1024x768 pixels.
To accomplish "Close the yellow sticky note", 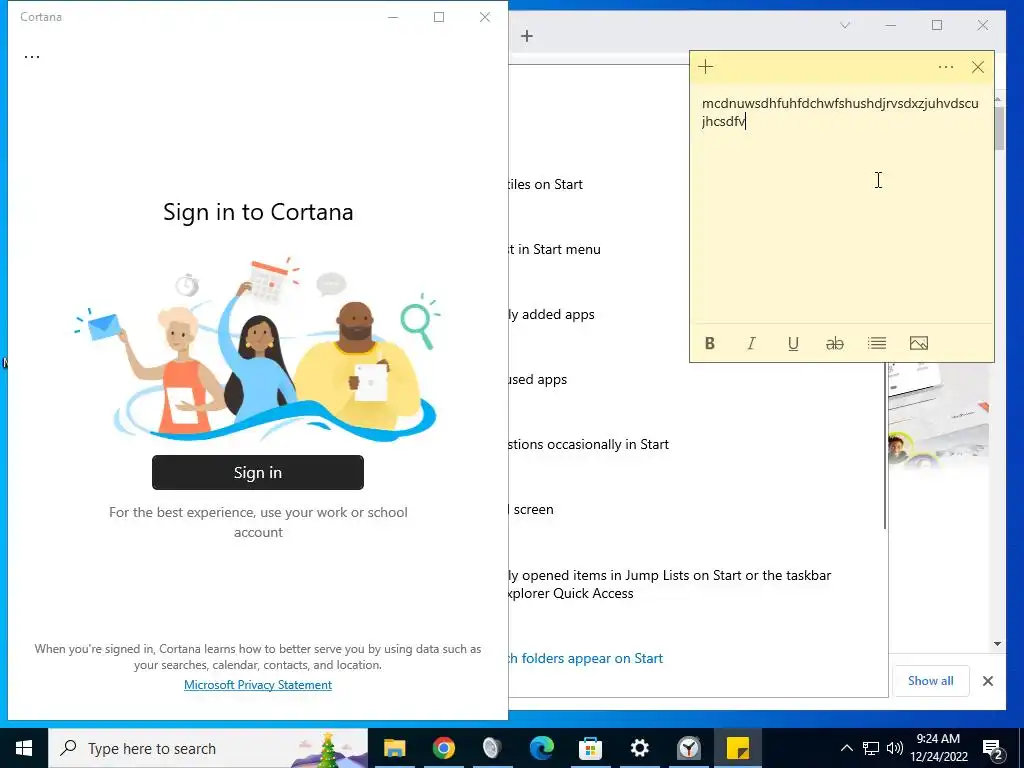I will point(977,67).
